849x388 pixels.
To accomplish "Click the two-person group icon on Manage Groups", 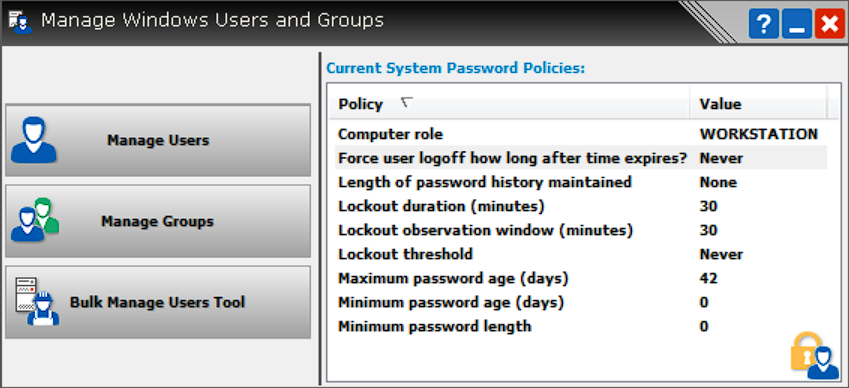I will click(x=35, y=220).
